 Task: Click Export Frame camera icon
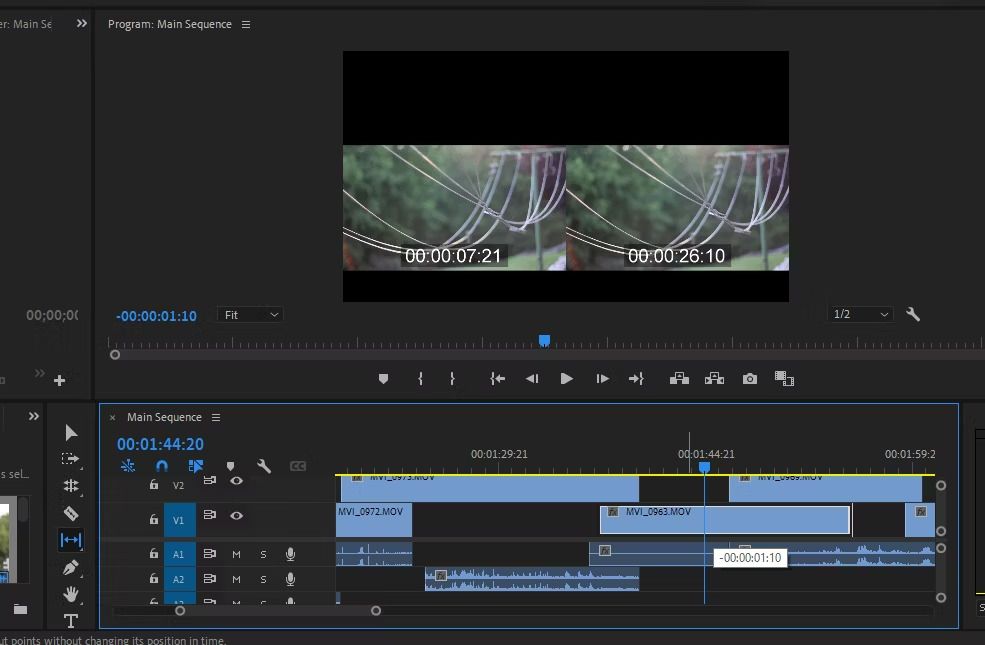click(750, 379)
